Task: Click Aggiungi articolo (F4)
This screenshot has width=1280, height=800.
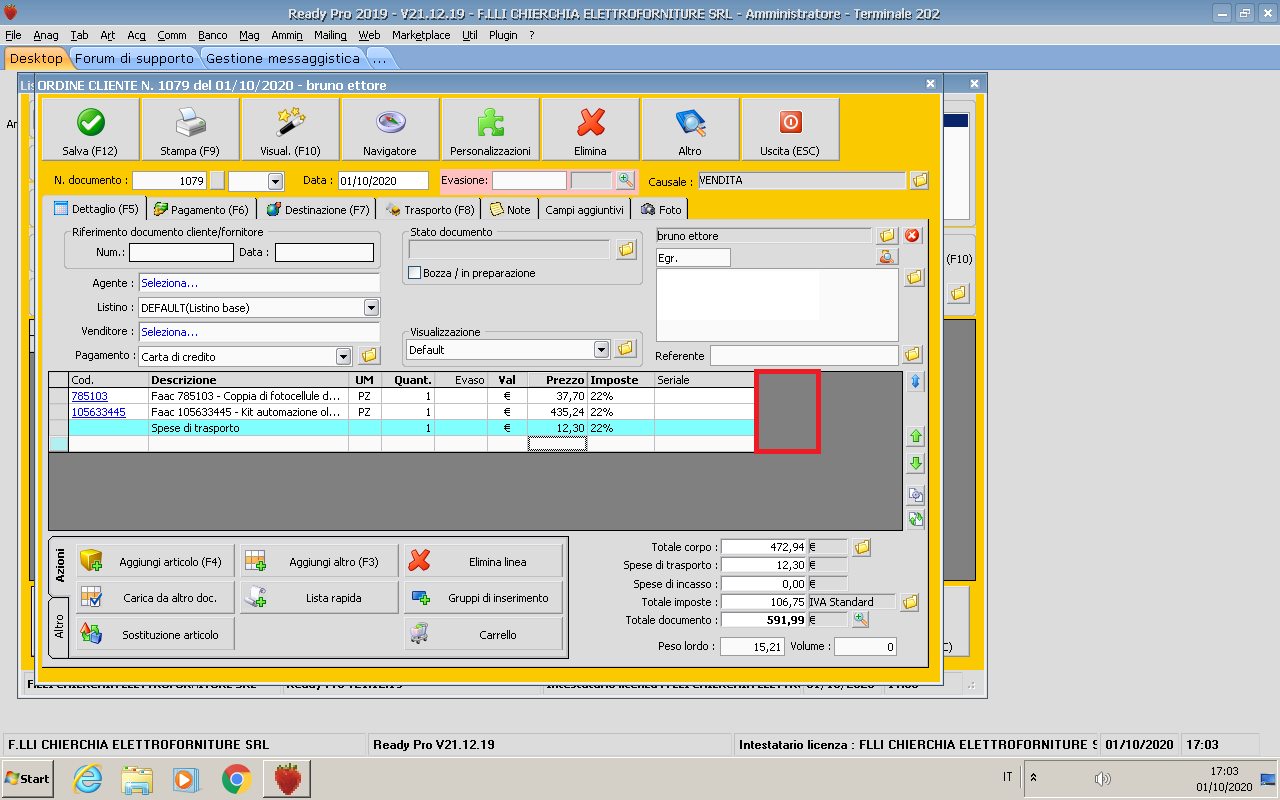Action: (x=156, y=562)
